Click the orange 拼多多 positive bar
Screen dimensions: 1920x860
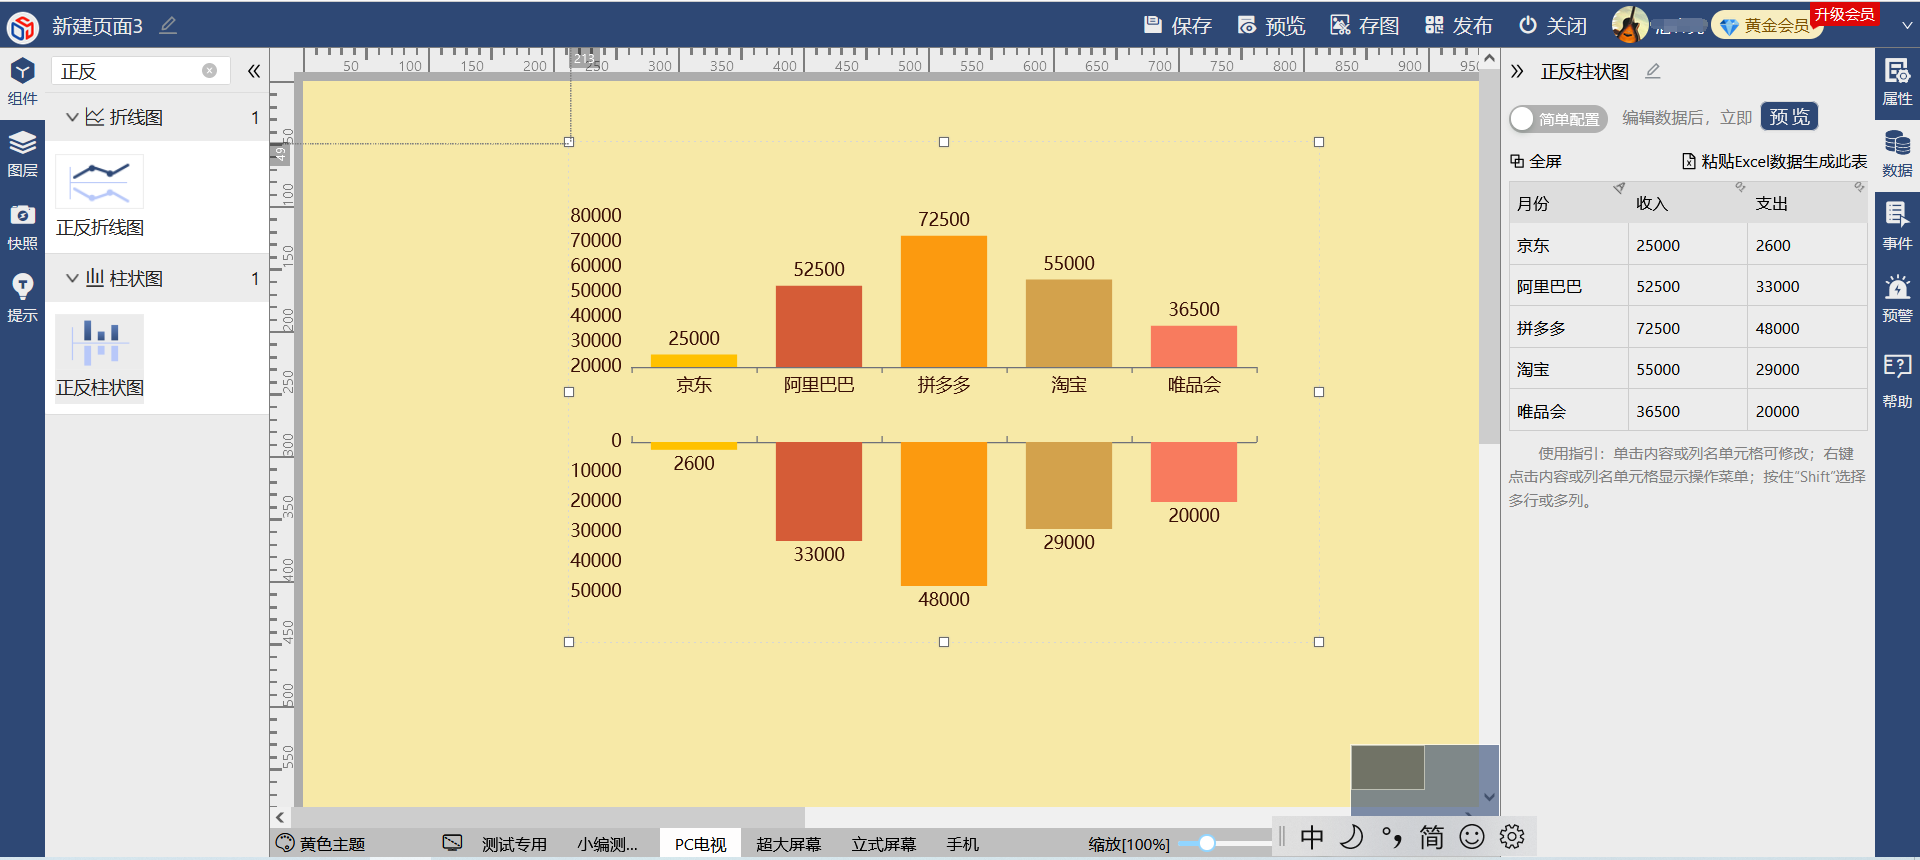click(943, 302)
